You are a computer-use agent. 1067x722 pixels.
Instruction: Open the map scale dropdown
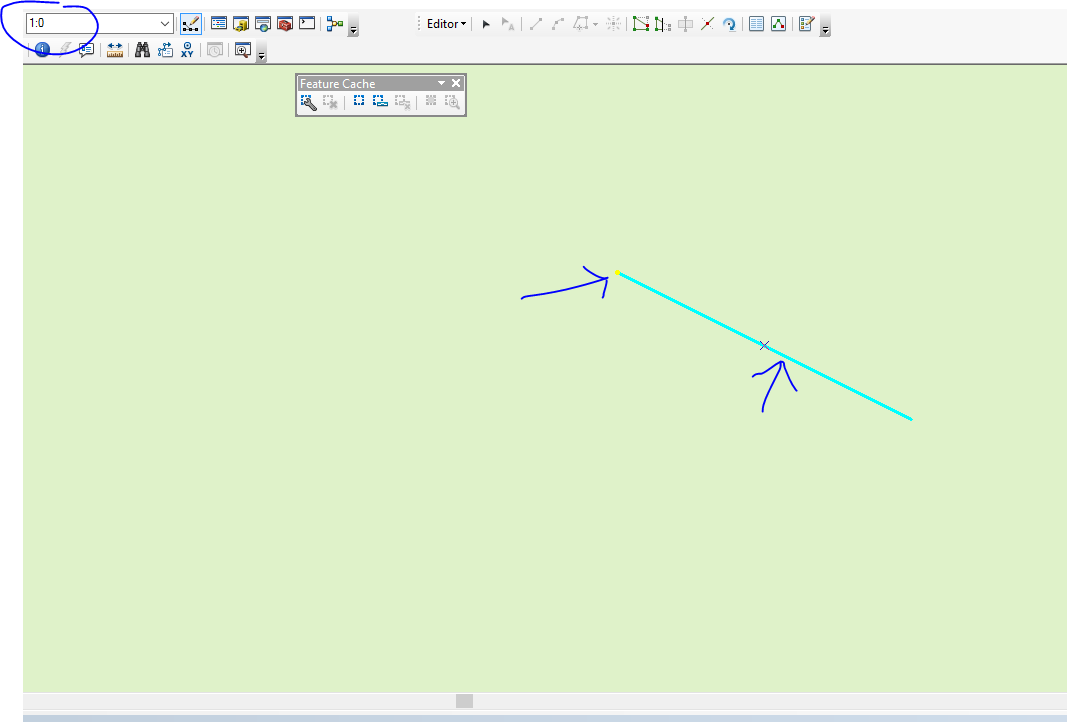[x=165, y=24]
